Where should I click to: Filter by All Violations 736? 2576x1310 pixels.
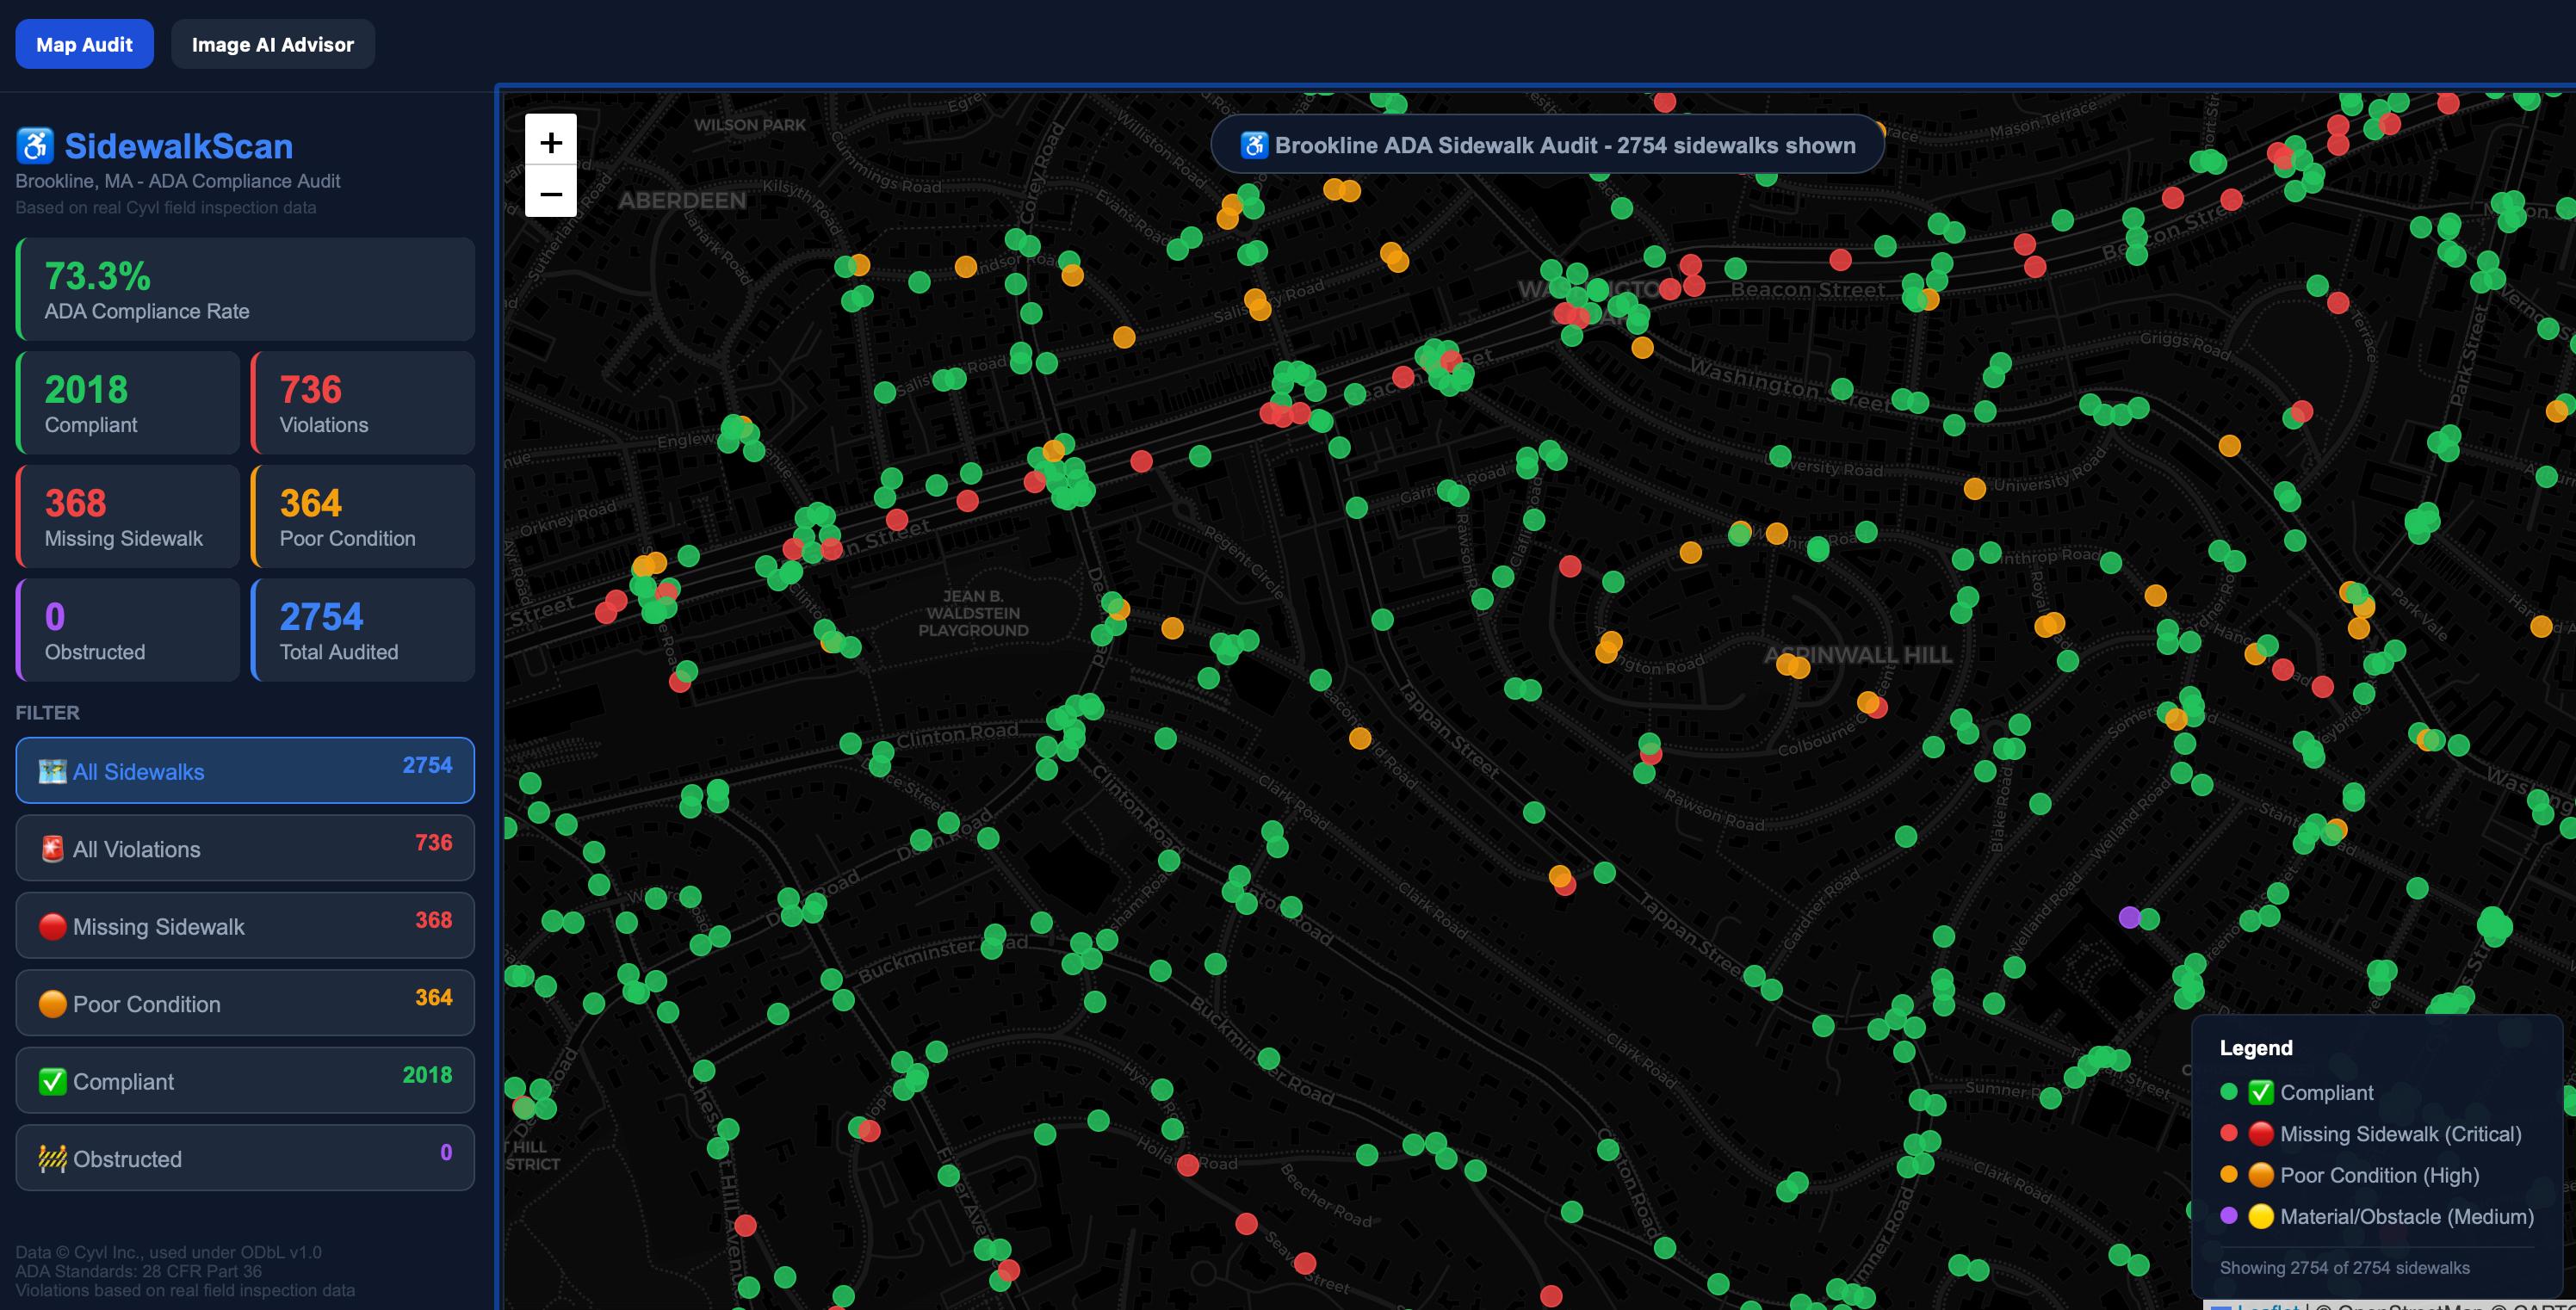click(x=244, y=848)
